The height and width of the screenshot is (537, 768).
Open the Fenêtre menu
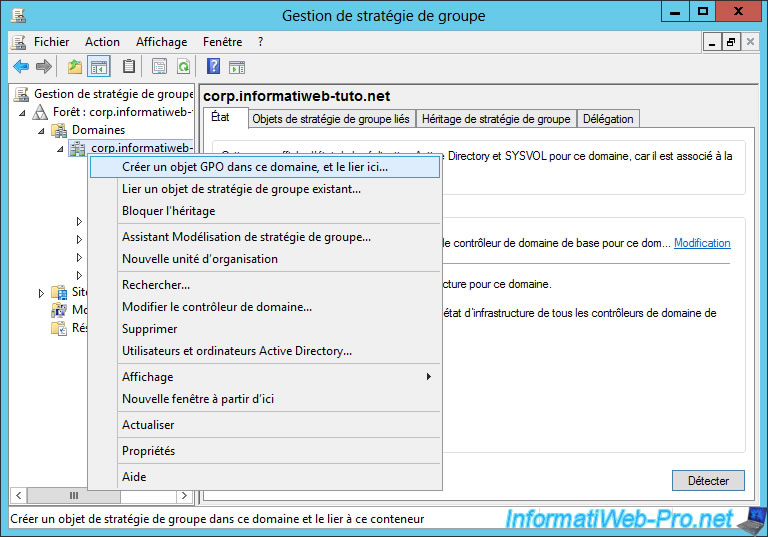pyautogui.click(x=222, y=42)
